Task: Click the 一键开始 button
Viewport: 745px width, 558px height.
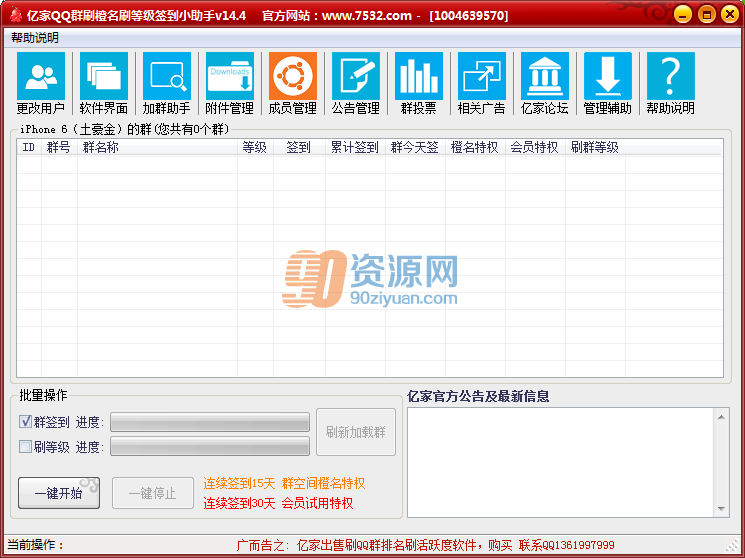Action: (x=59, y=493)
